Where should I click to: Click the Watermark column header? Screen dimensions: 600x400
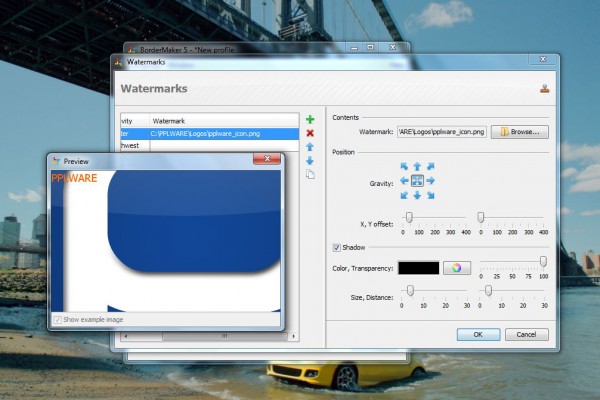[224, 121]
